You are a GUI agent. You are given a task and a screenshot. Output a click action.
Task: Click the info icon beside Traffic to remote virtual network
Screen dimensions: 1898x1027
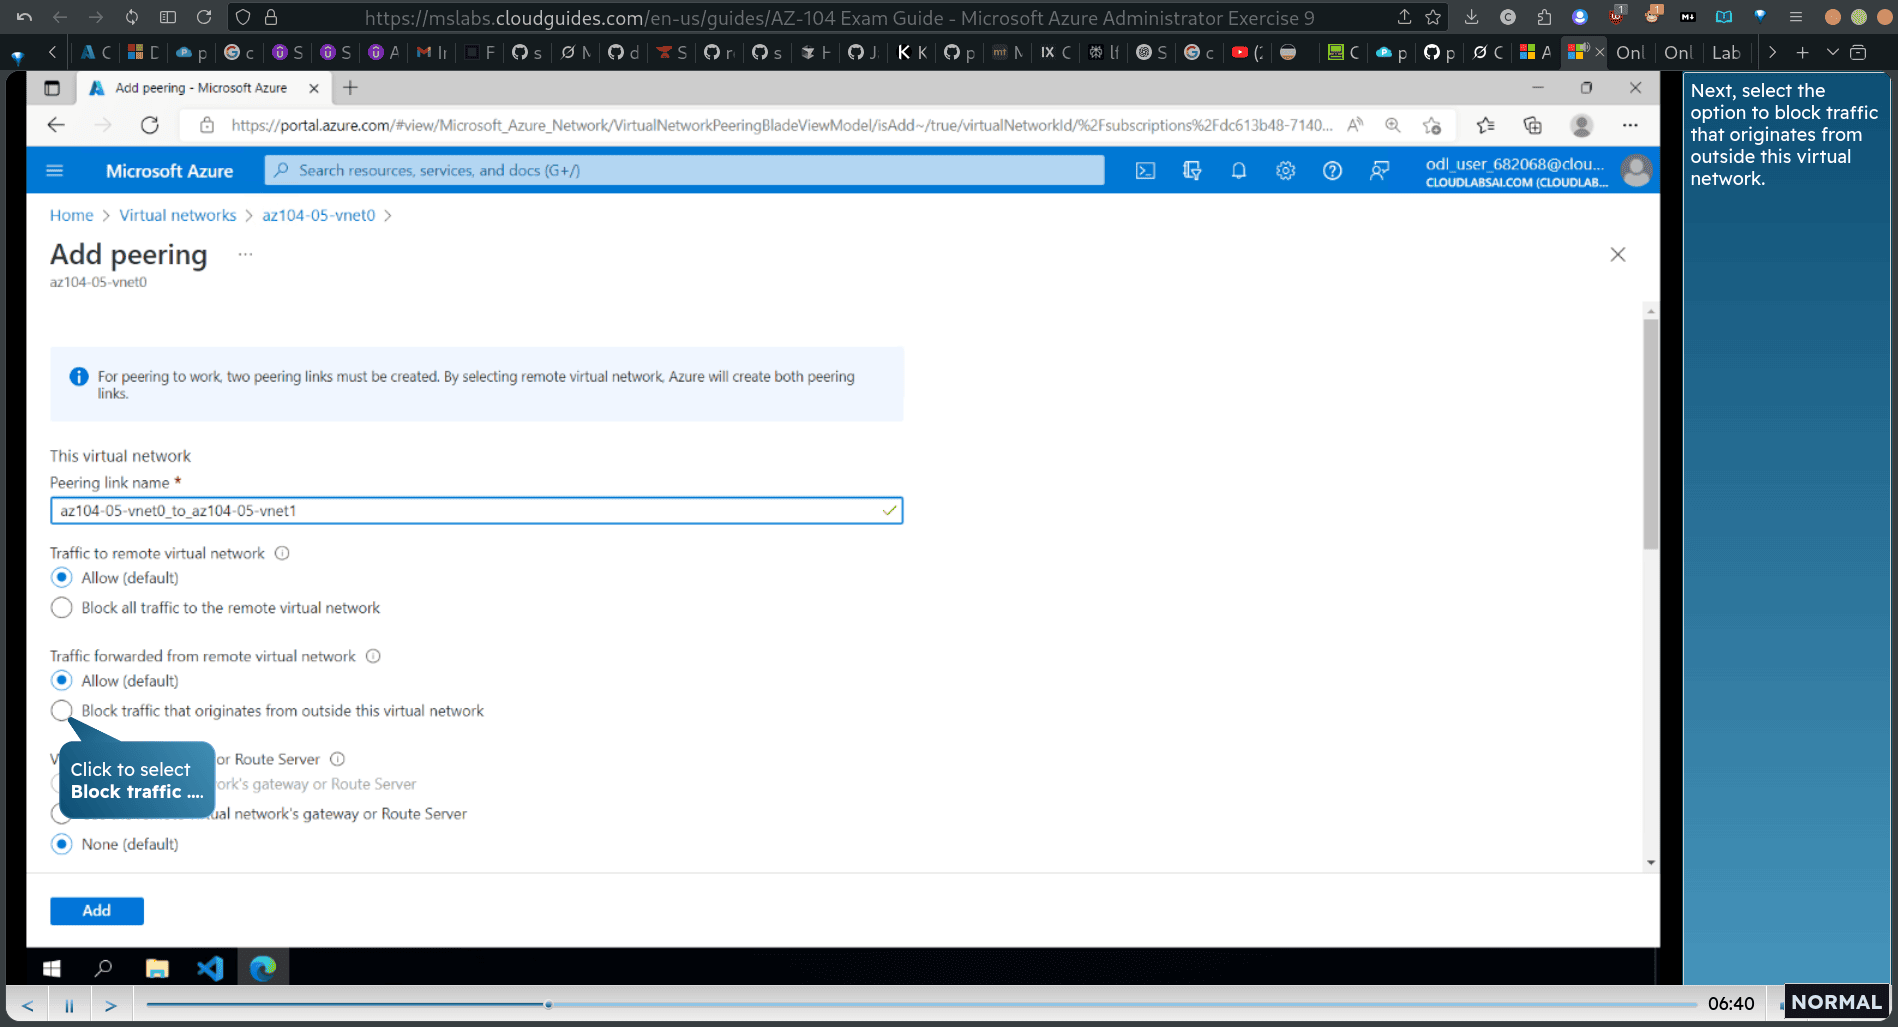point(282,553)
